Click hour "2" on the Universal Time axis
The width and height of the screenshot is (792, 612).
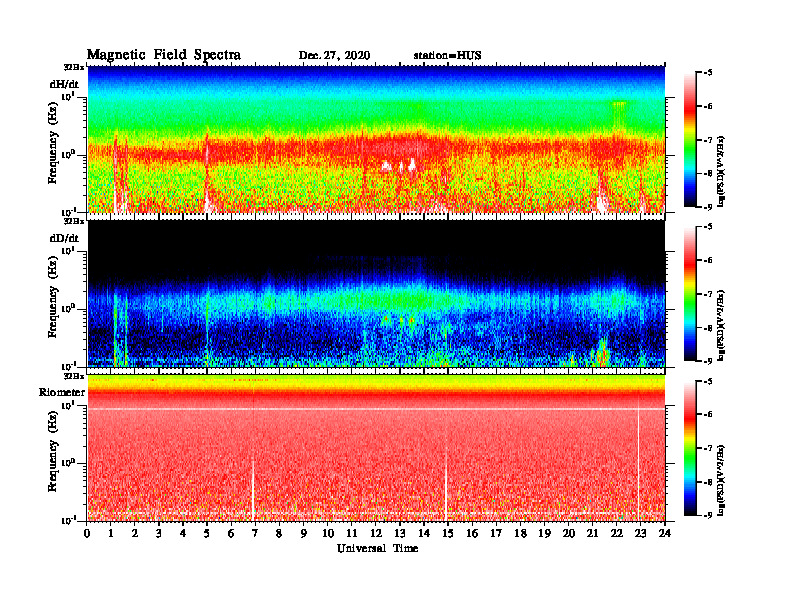coord(135,533)
